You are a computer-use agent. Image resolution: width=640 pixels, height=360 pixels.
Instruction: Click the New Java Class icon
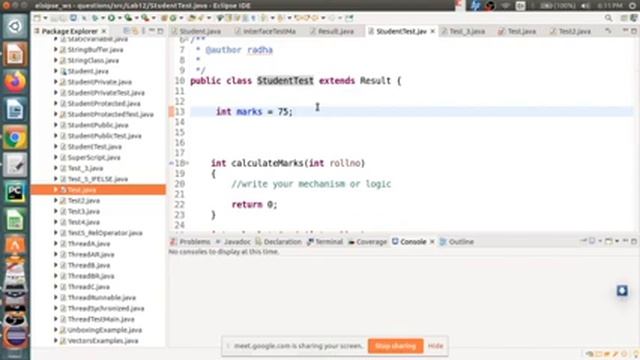[173, 18]
